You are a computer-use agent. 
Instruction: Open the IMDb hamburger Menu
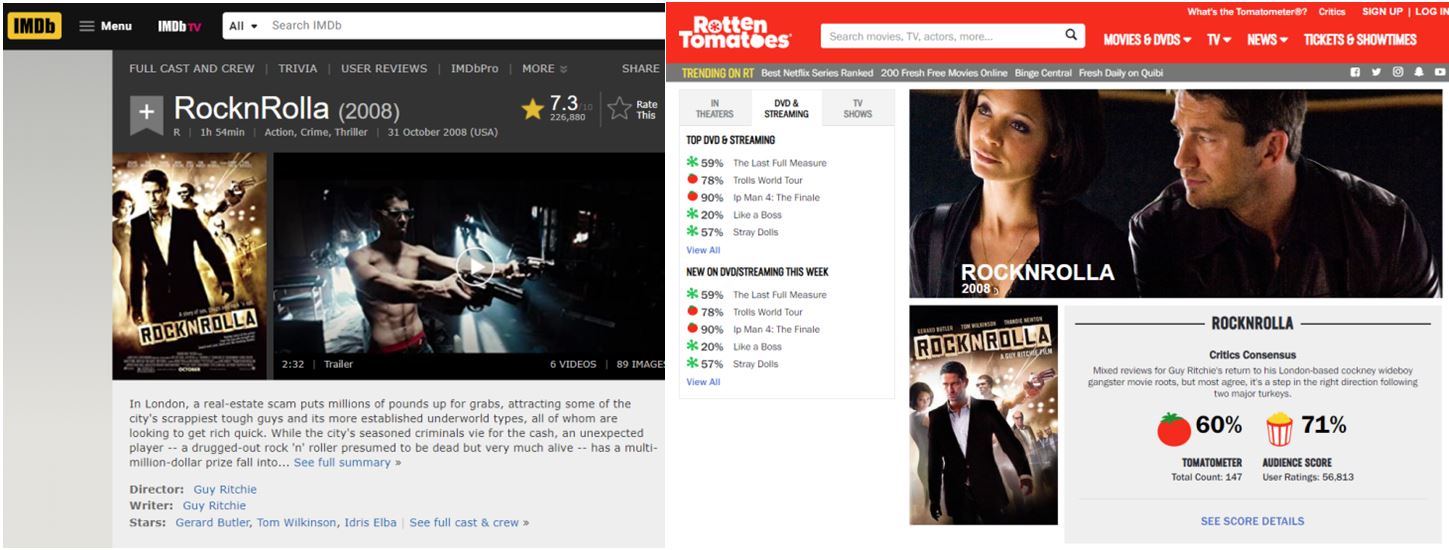pyautogui.click(x=106, y=26)
